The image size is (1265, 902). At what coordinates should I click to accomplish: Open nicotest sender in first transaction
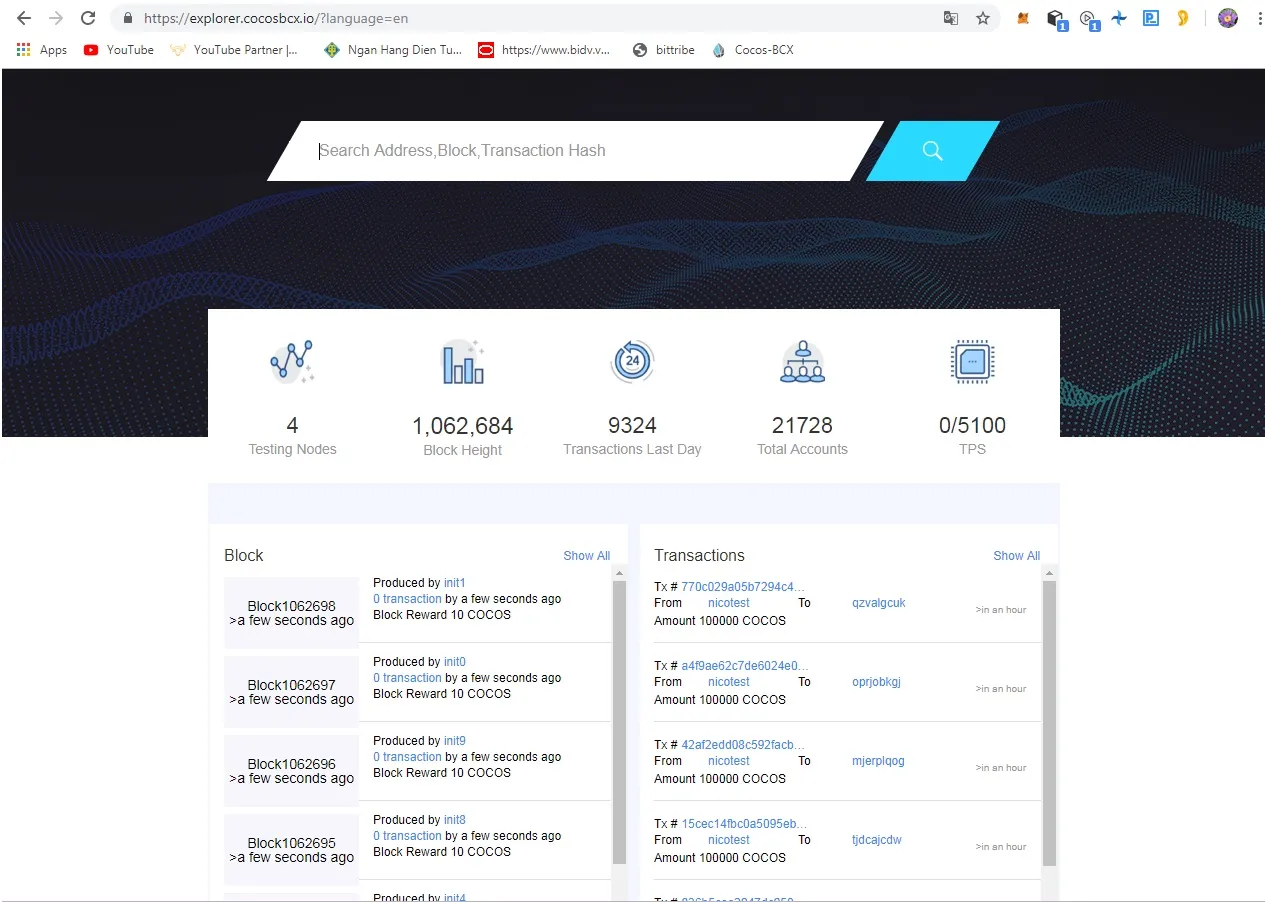tap(729, 603)
